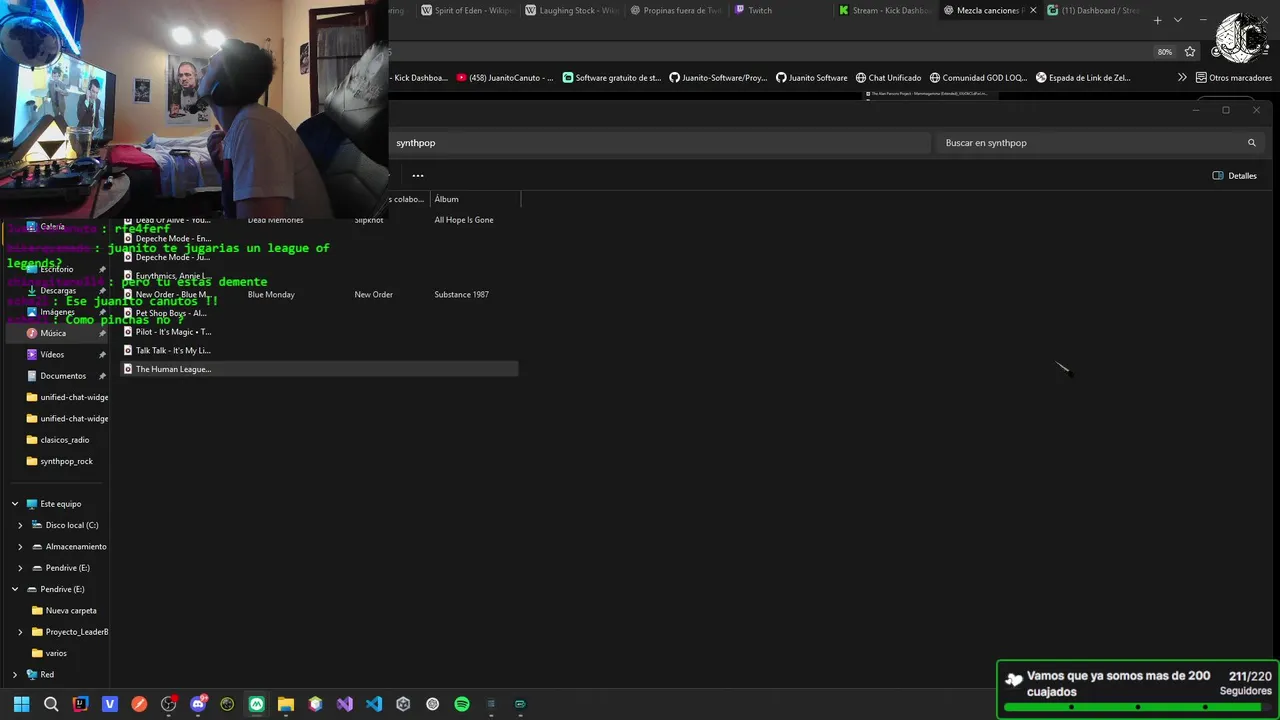Open ChatGPT icon on taskbar
This screenshot has height=720, width=1280.
432,704
